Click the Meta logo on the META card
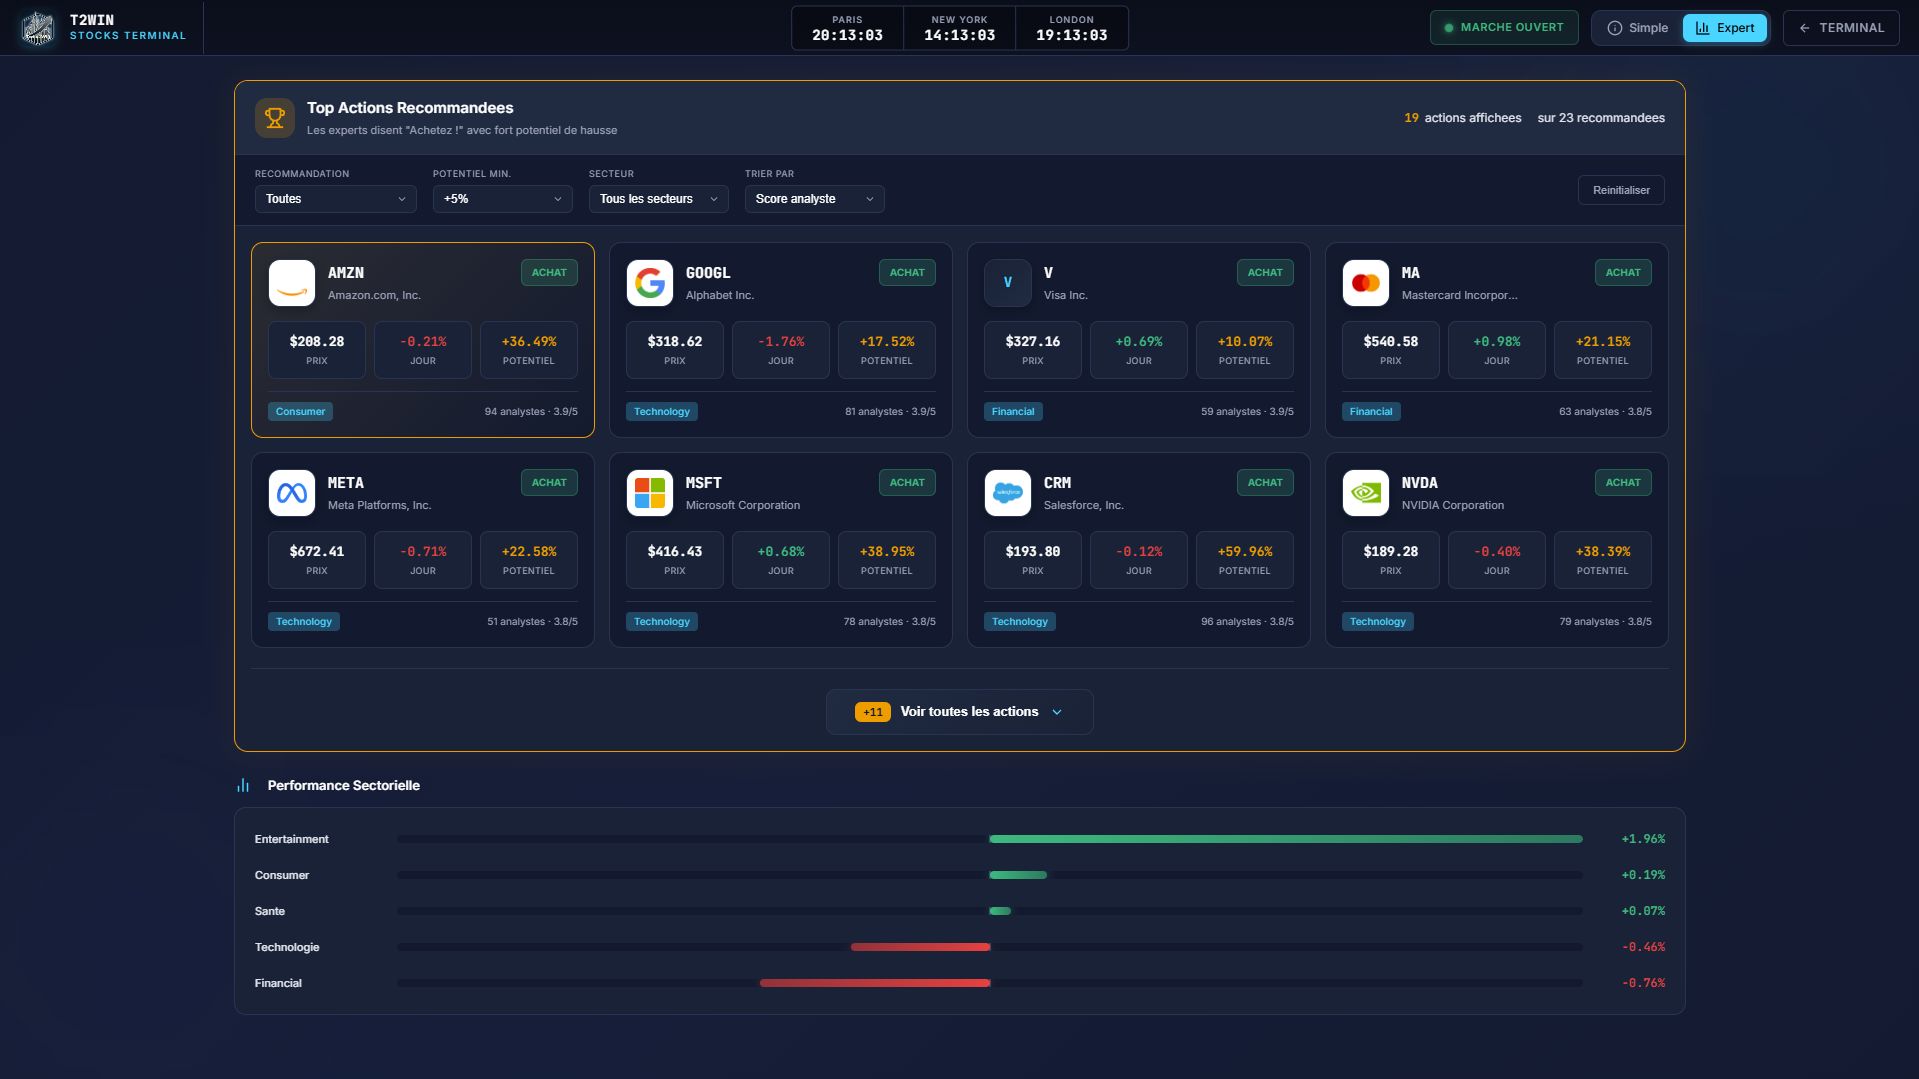 tap(291, 493)
